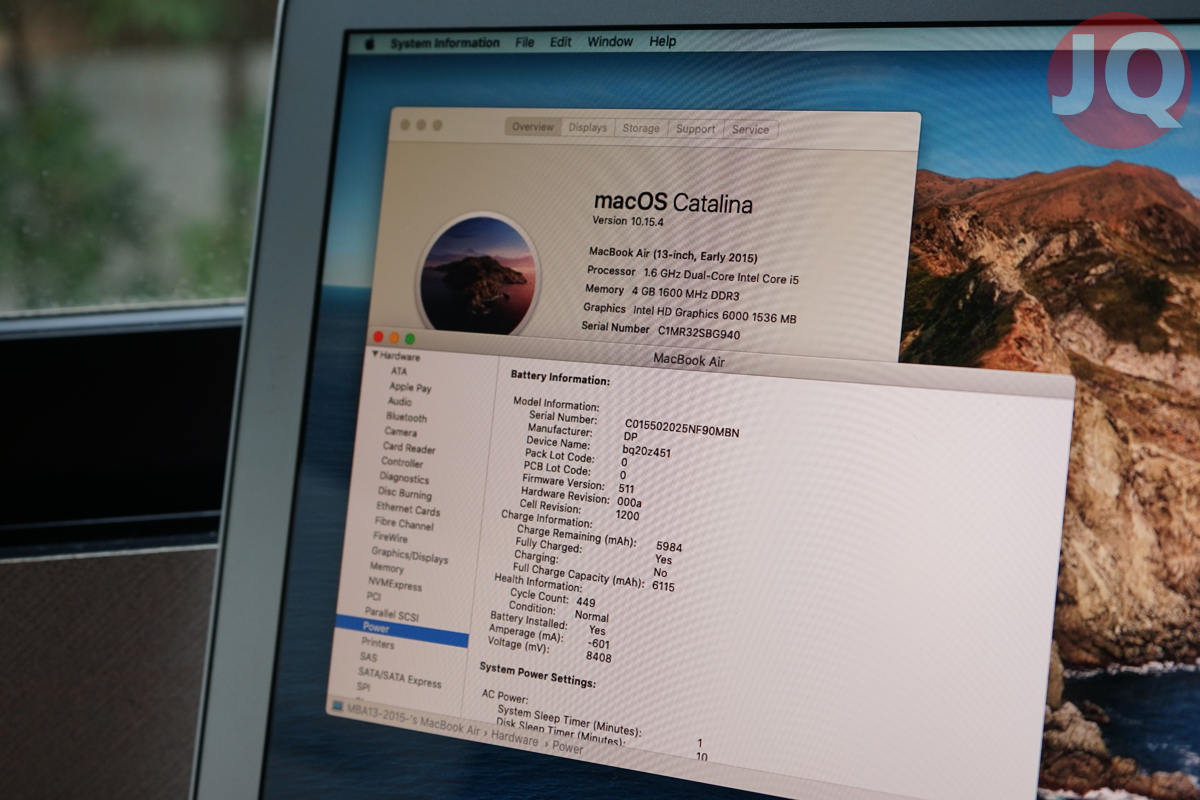Click the Full Charge Capacity value 6115

[663, 586]
